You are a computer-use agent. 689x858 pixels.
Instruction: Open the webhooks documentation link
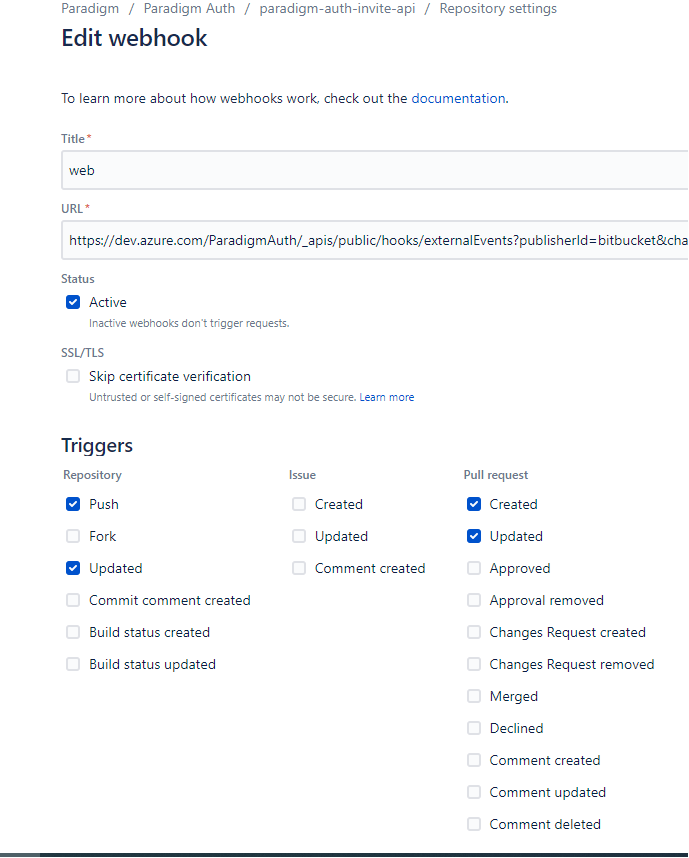tap(458, 98)
